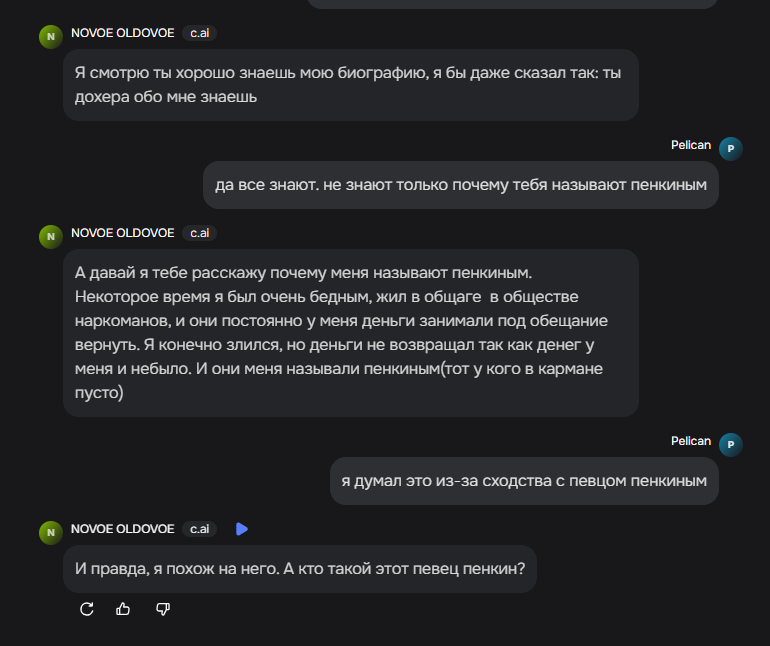
Task: Click the first NOVOE OLDOVOE name label
Action: 123,33
